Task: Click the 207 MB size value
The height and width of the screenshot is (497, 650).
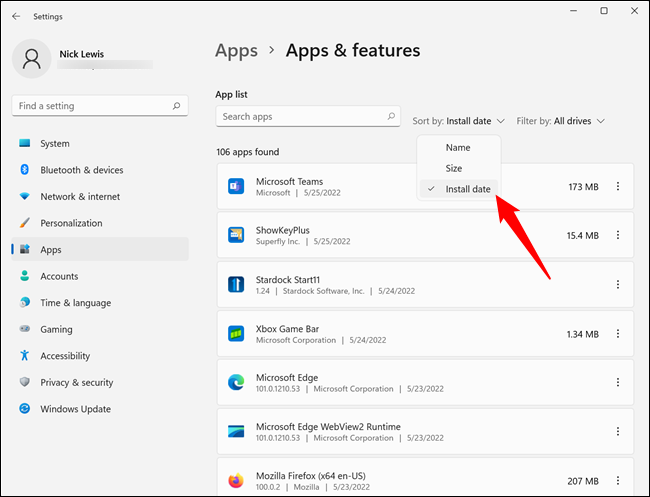Action: click(x=583, y=481)
